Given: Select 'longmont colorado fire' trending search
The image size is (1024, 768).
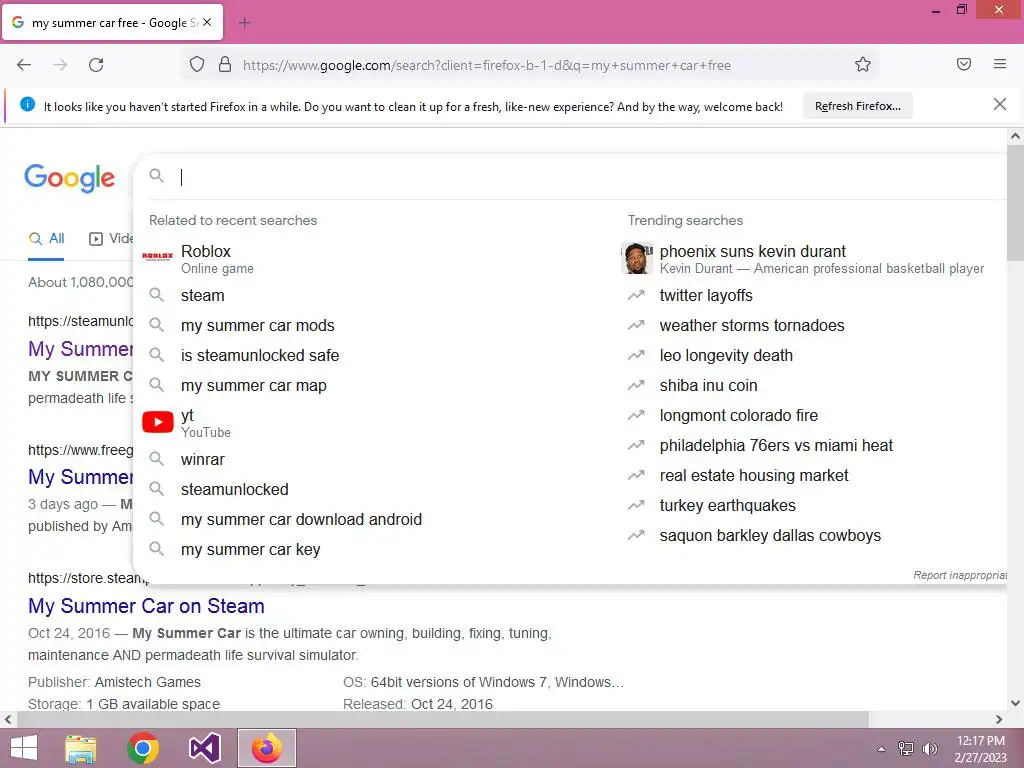Looking at the screenshot, I should [x=739, y=415].
